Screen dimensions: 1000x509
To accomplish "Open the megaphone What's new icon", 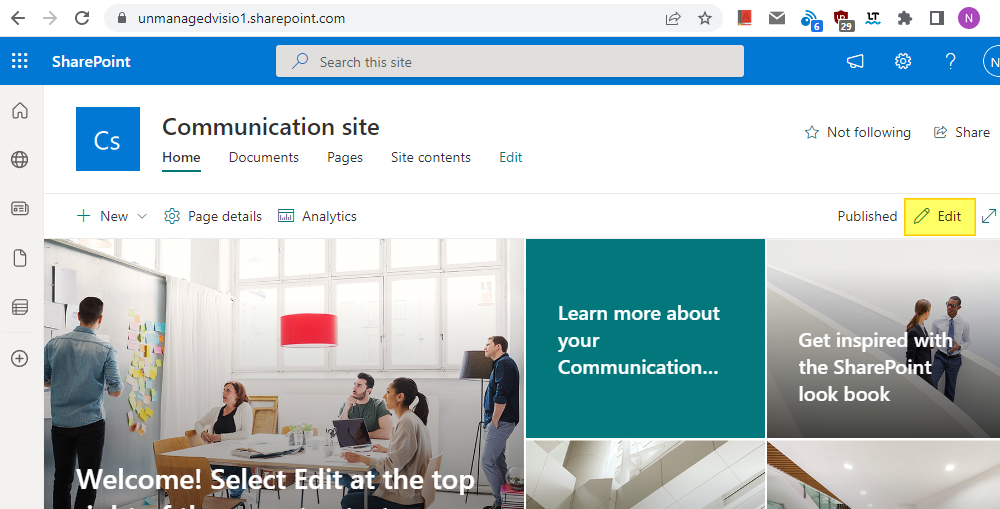I will coord(855,61).
